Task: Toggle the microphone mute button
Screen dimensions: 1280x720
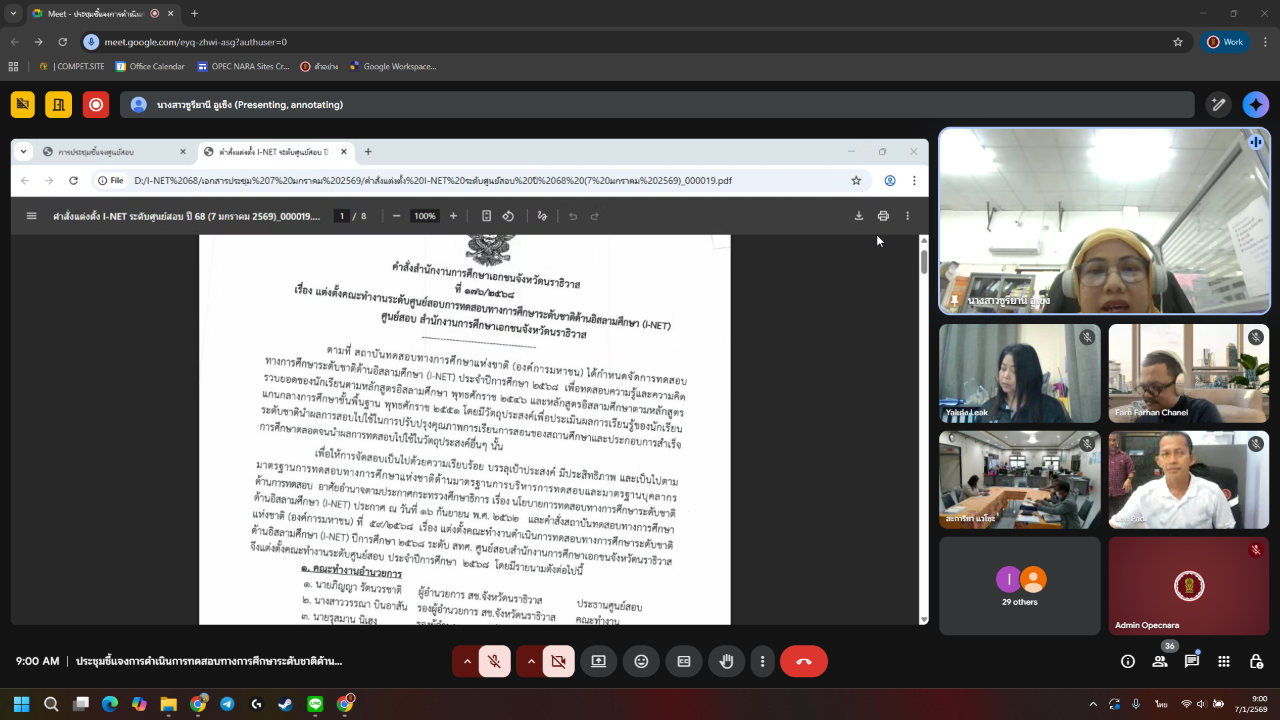Action: click(x=494, y=661)
